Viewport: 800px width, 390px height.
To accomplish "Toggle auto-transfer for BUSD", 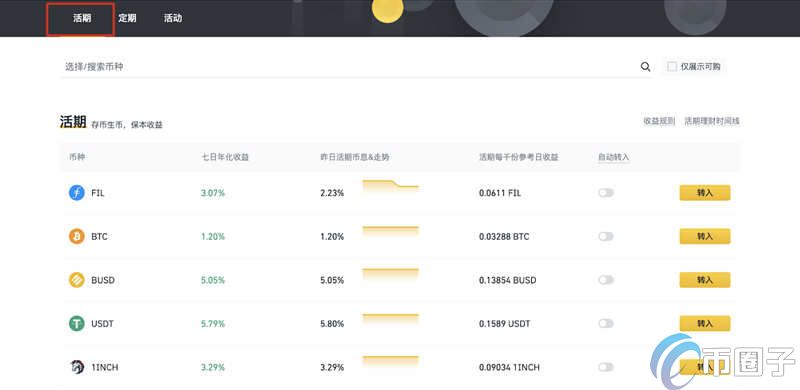I will pos(606,280).
